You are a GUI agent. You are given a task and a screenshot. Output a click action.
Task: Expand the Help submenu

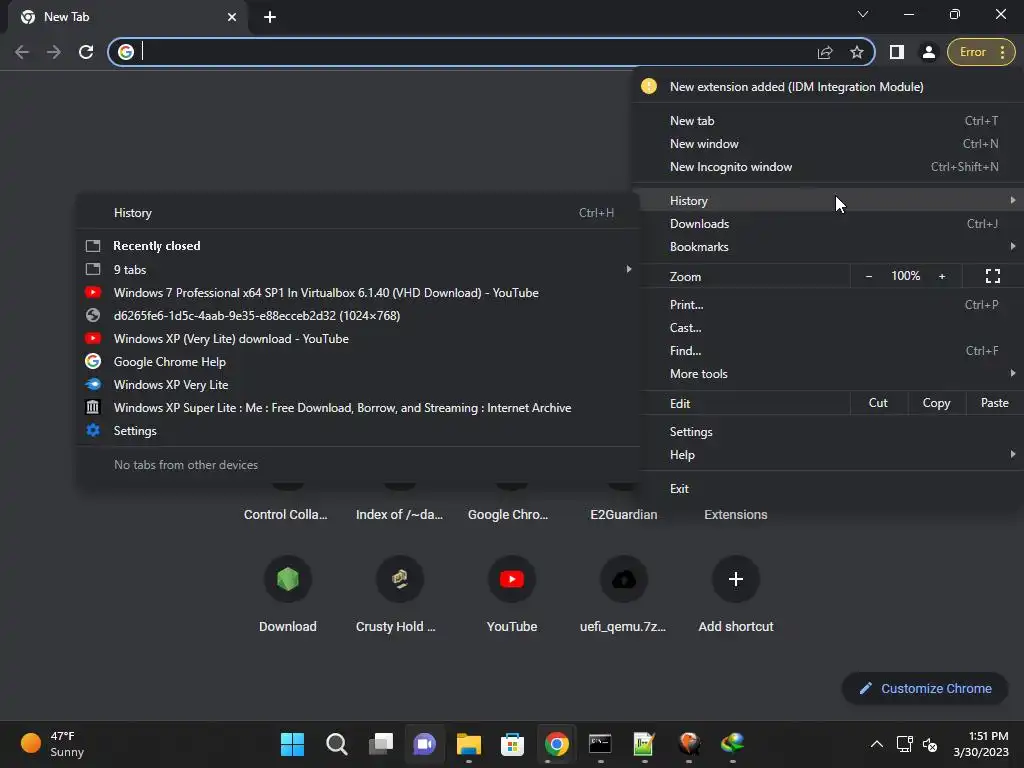click(831, 455)
